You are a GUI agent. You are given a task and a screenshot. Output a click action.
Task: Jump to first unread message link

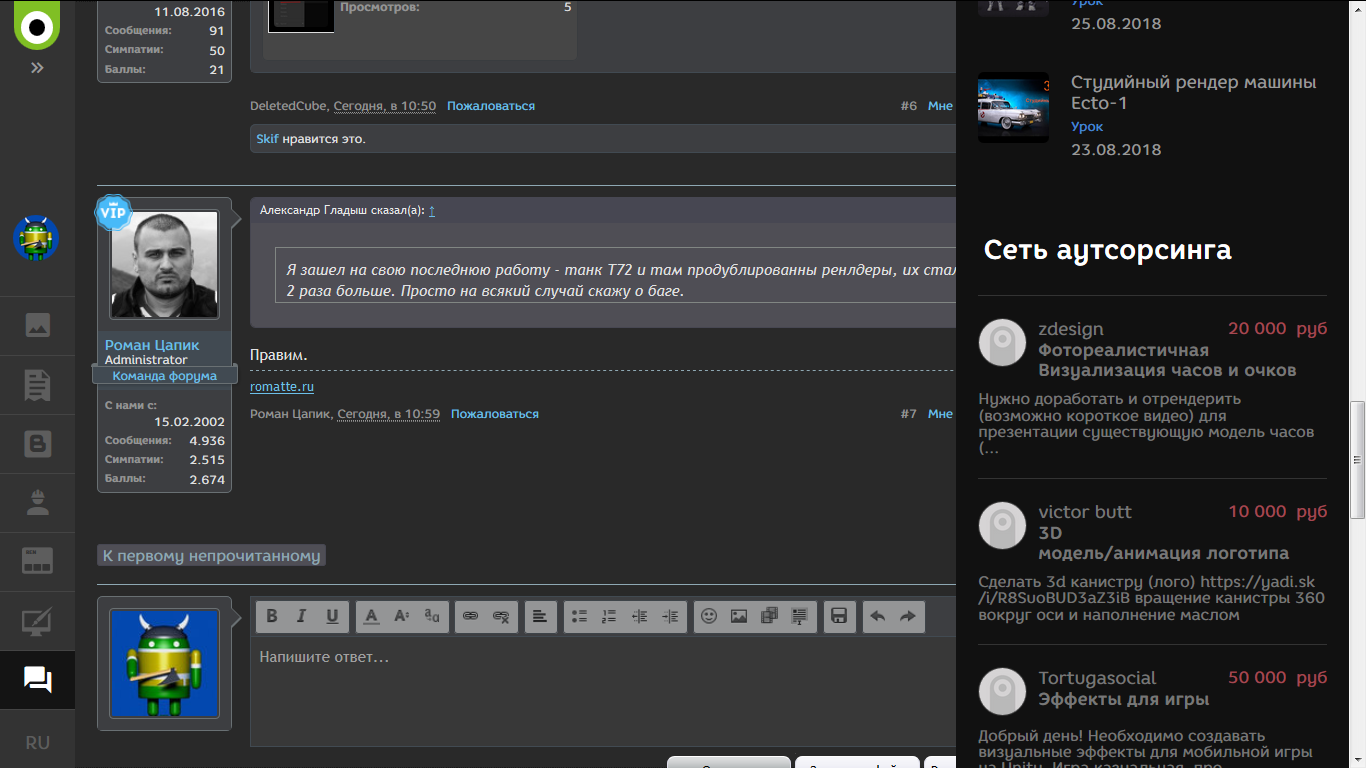pyautogui.click(x=211, y=556)
